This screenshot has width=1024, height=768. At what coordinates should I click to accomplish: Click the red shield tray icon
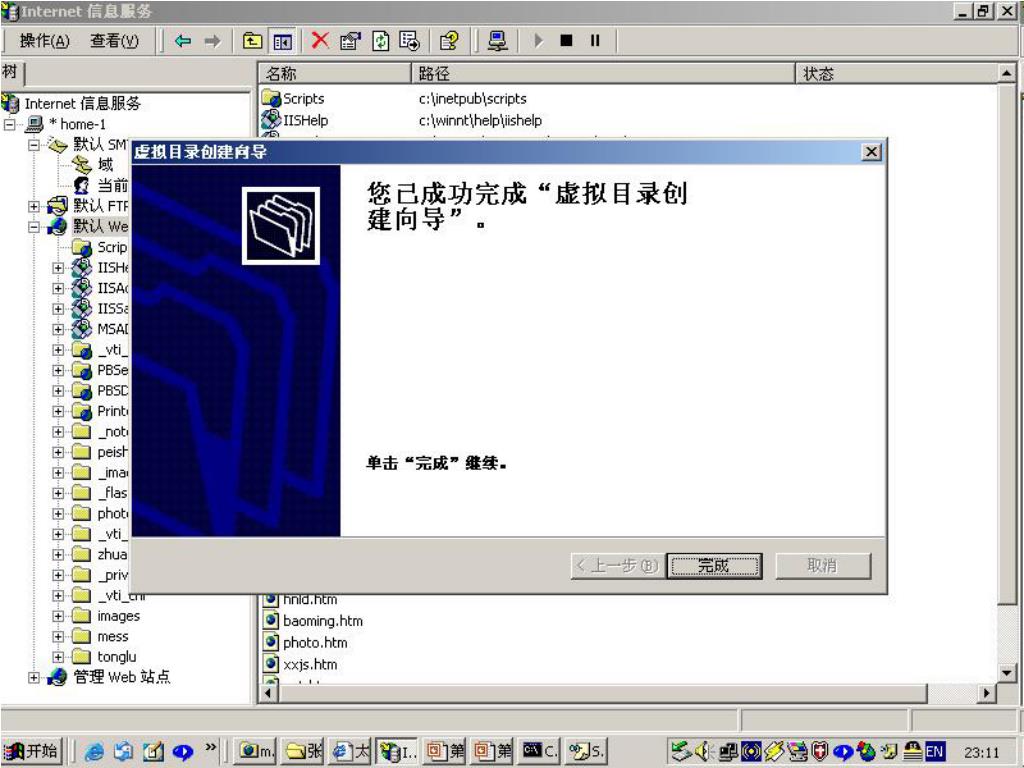(x=820, y=752)
